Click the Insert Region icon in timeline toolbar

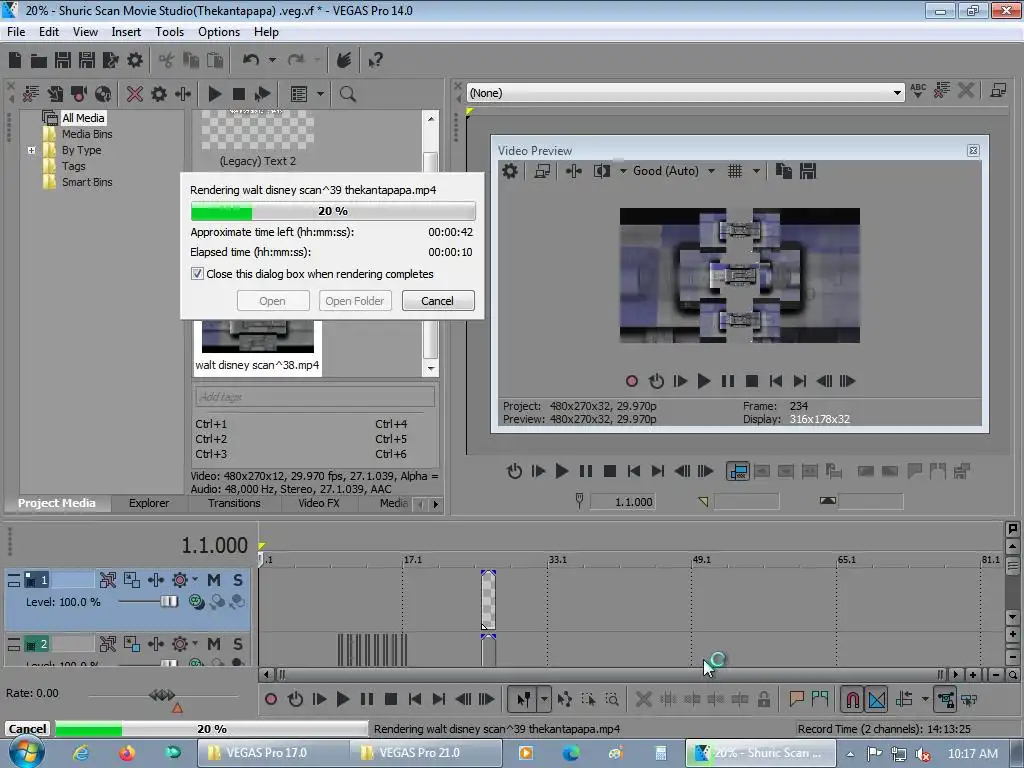(x=820, y=699)
